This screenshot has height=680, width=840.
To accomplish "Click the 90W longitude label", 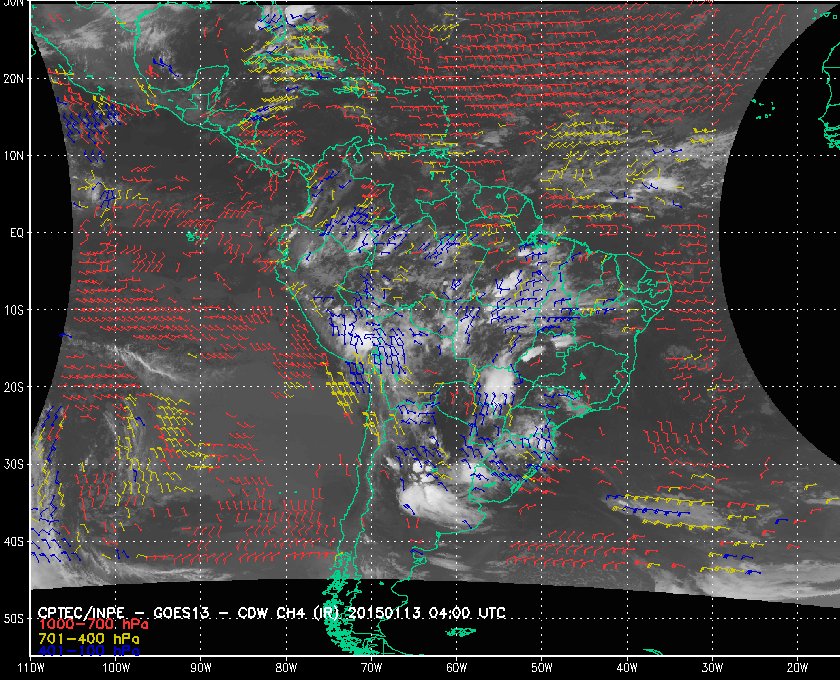I will click(x=201, y=668).
